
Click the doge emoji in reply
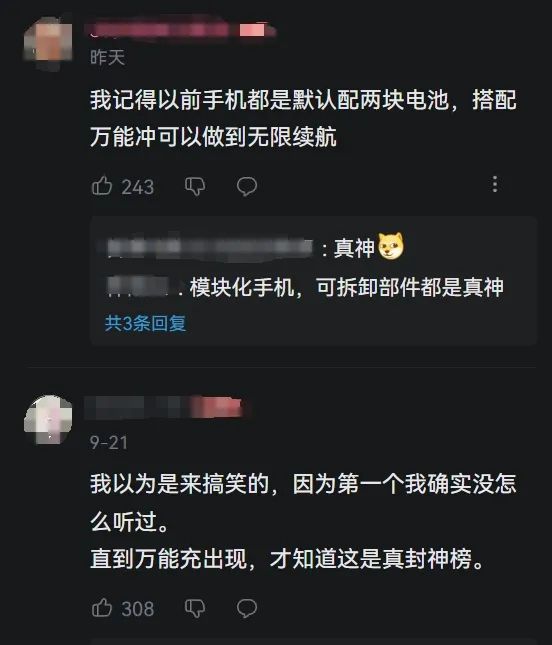(391, 246)
